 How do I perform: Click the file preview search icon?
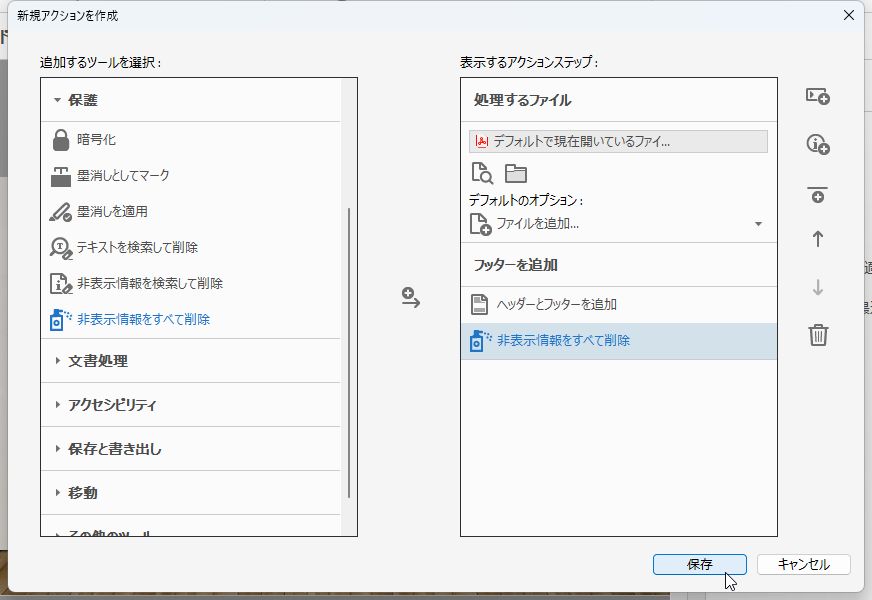pos(480,172)
